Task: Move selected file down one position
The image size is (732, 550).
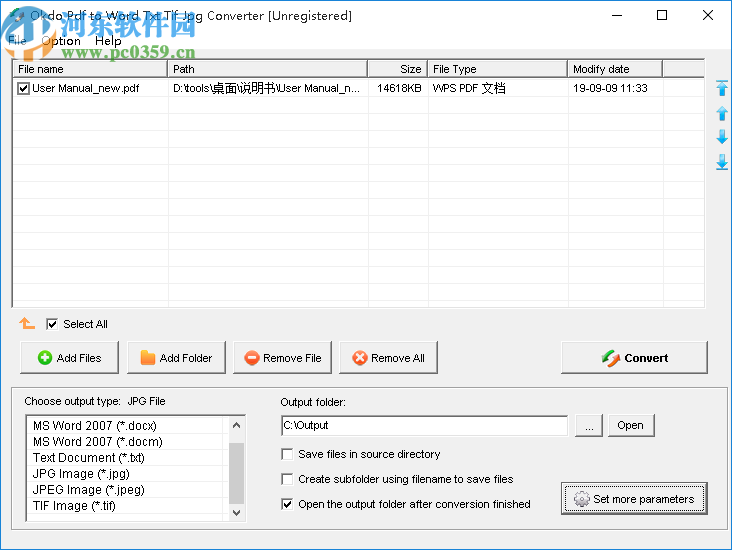Action: [x=722, y=137]
